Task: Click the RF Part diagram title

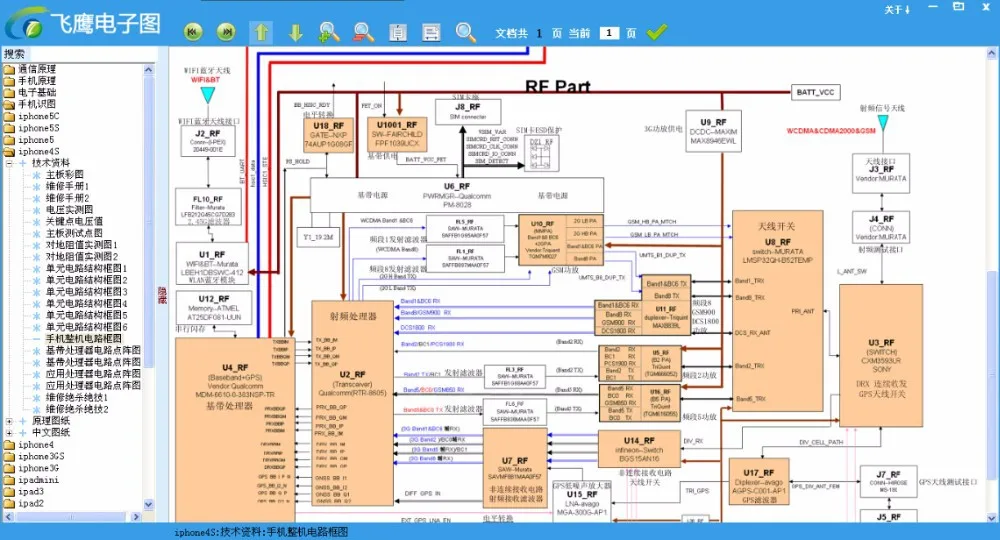Action: coord(557,87)
